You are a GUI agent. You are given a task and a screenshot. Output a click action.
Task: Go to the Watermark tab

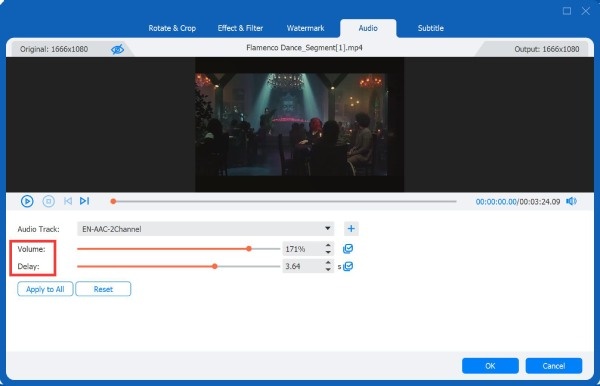point(305,28)
